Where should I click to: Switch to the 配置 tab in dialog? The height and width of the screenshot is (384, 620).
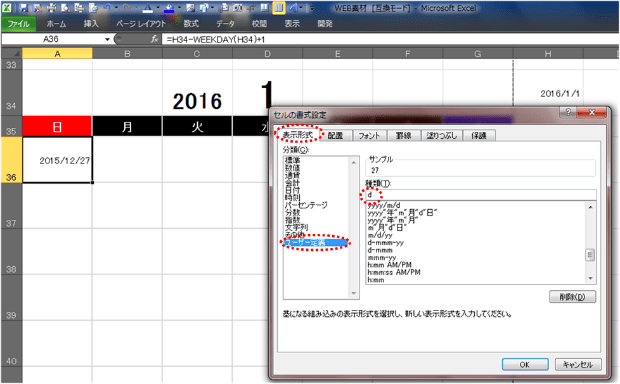(x=335, y=136)
